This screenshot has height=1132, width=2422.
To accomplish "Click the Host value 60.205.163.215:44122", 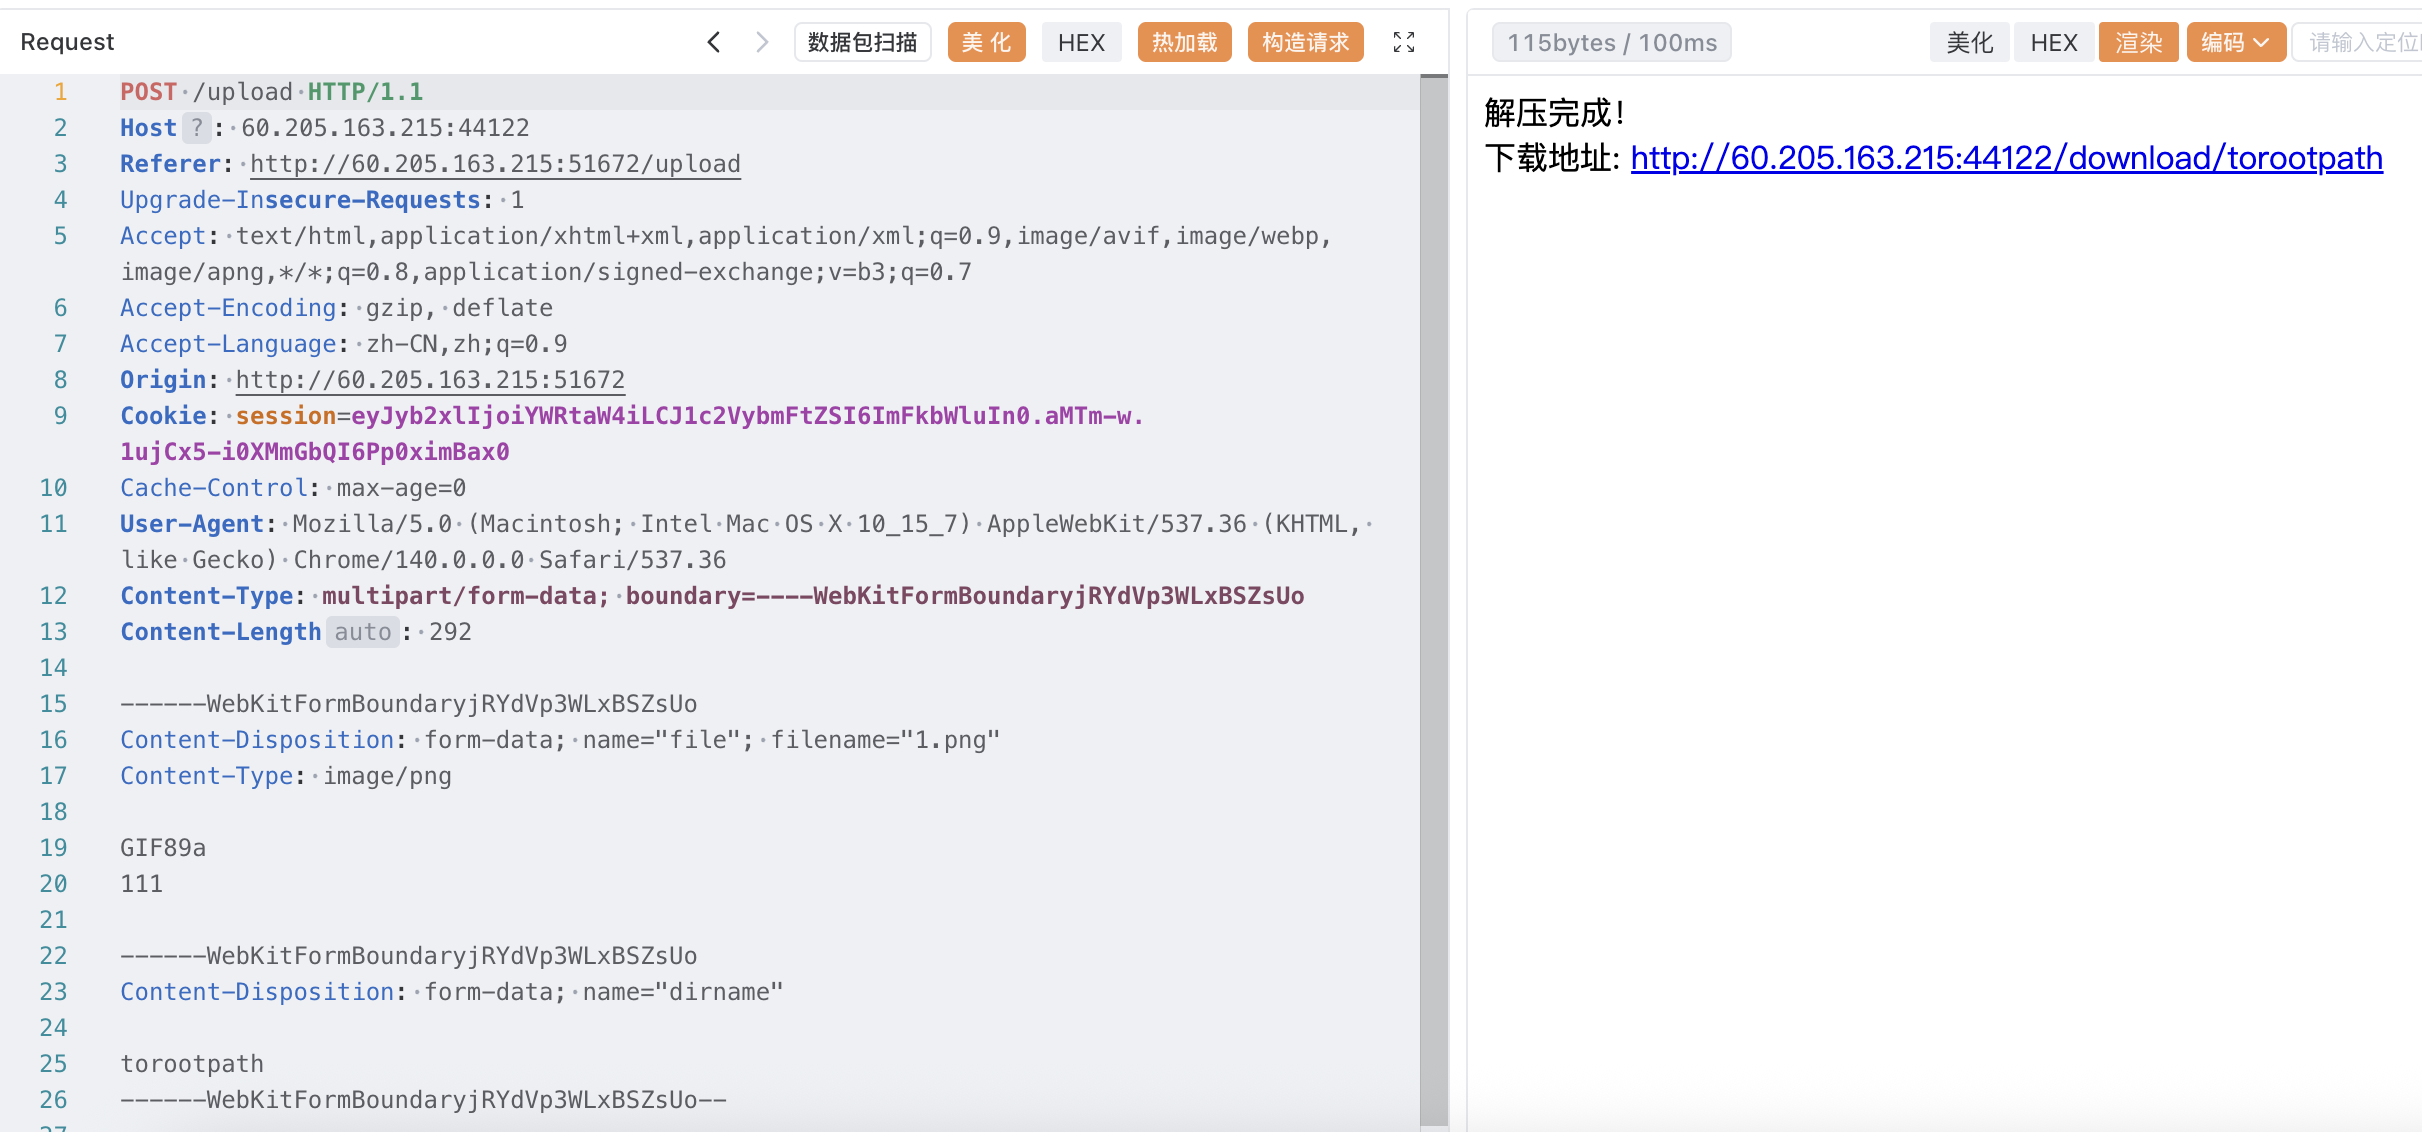I will tap(385, 128).
